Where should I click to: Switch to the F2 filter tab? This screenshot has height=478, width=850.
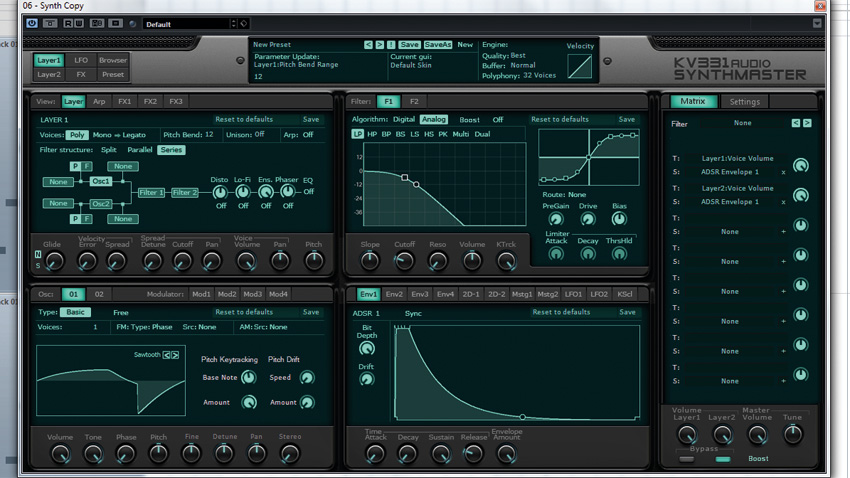tap(414, 101)
